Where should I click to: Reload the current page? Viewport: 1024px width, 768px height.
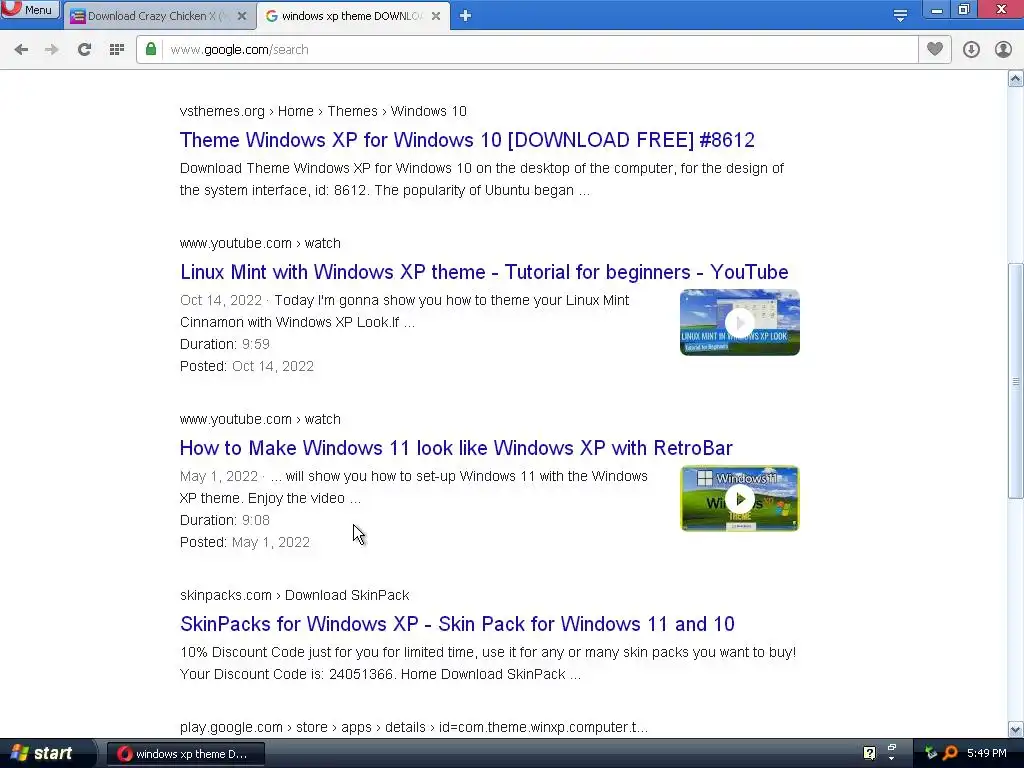point(84,50)
